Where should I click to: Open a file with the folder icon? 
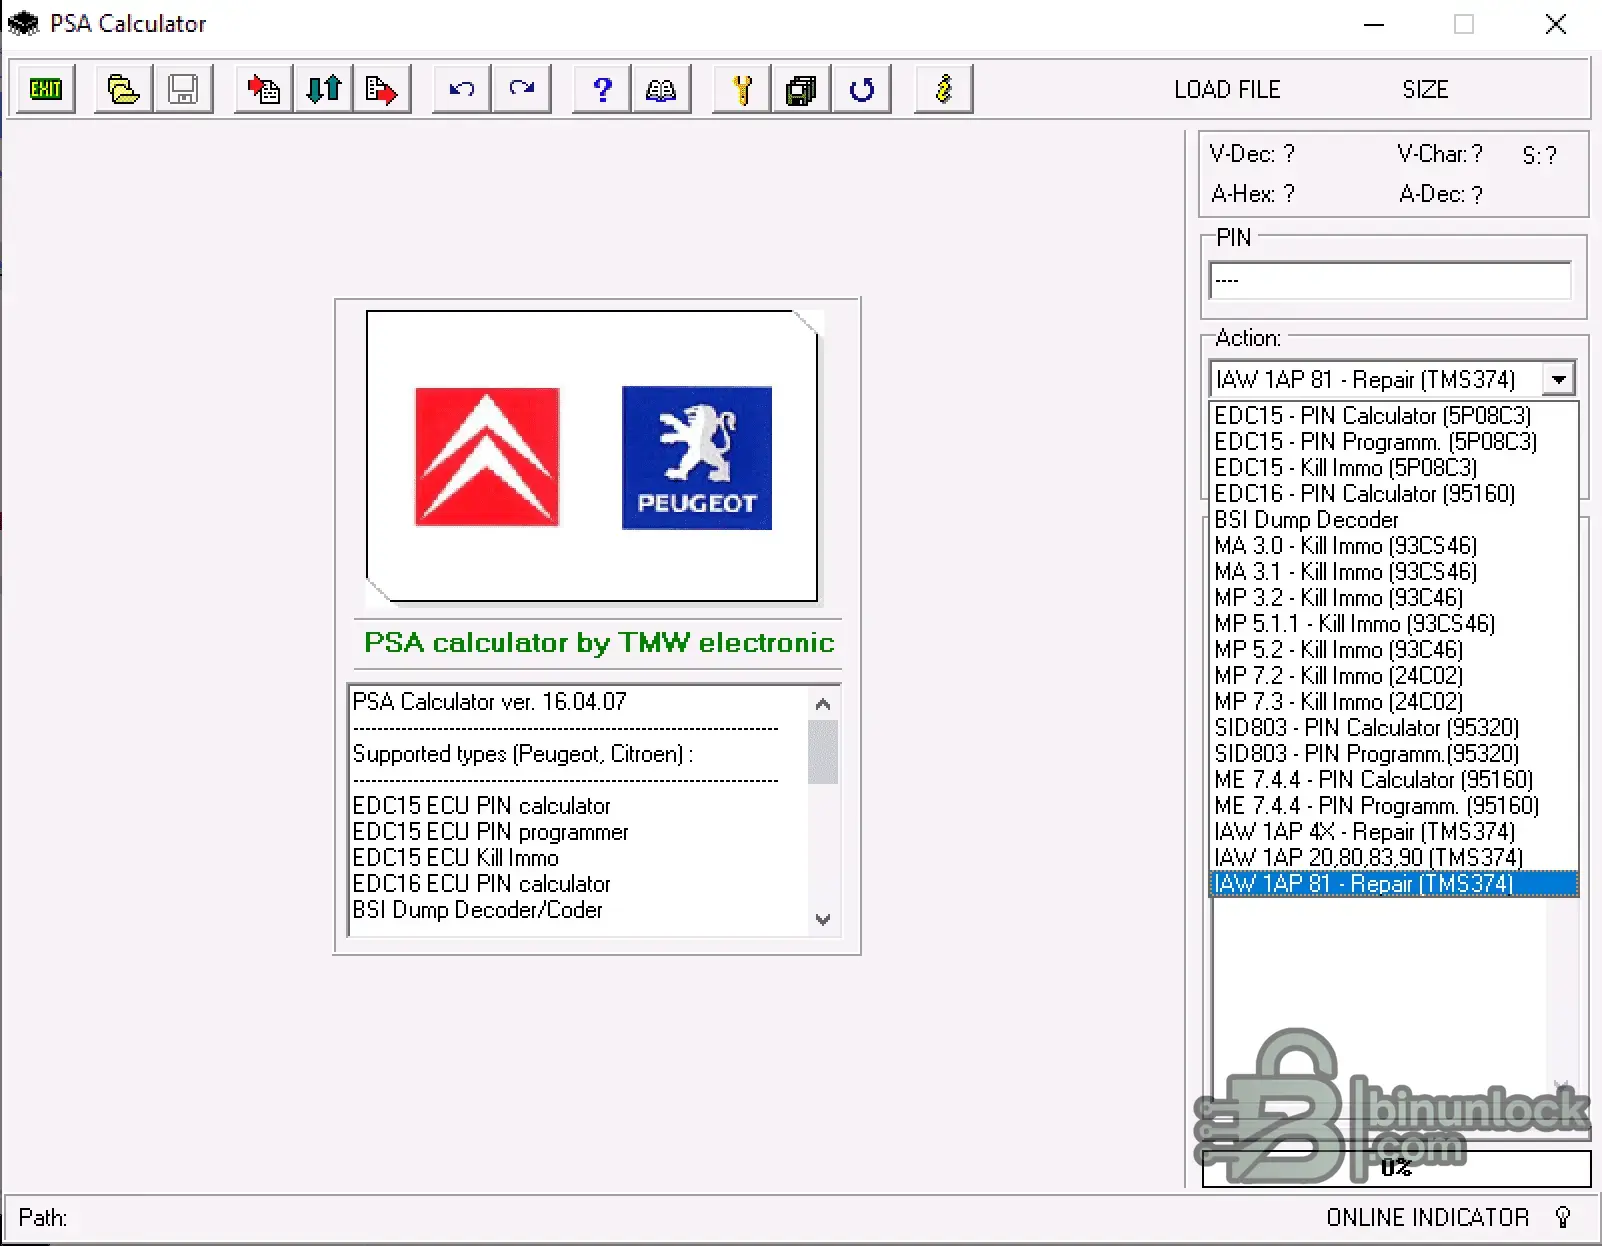[123, 89]
